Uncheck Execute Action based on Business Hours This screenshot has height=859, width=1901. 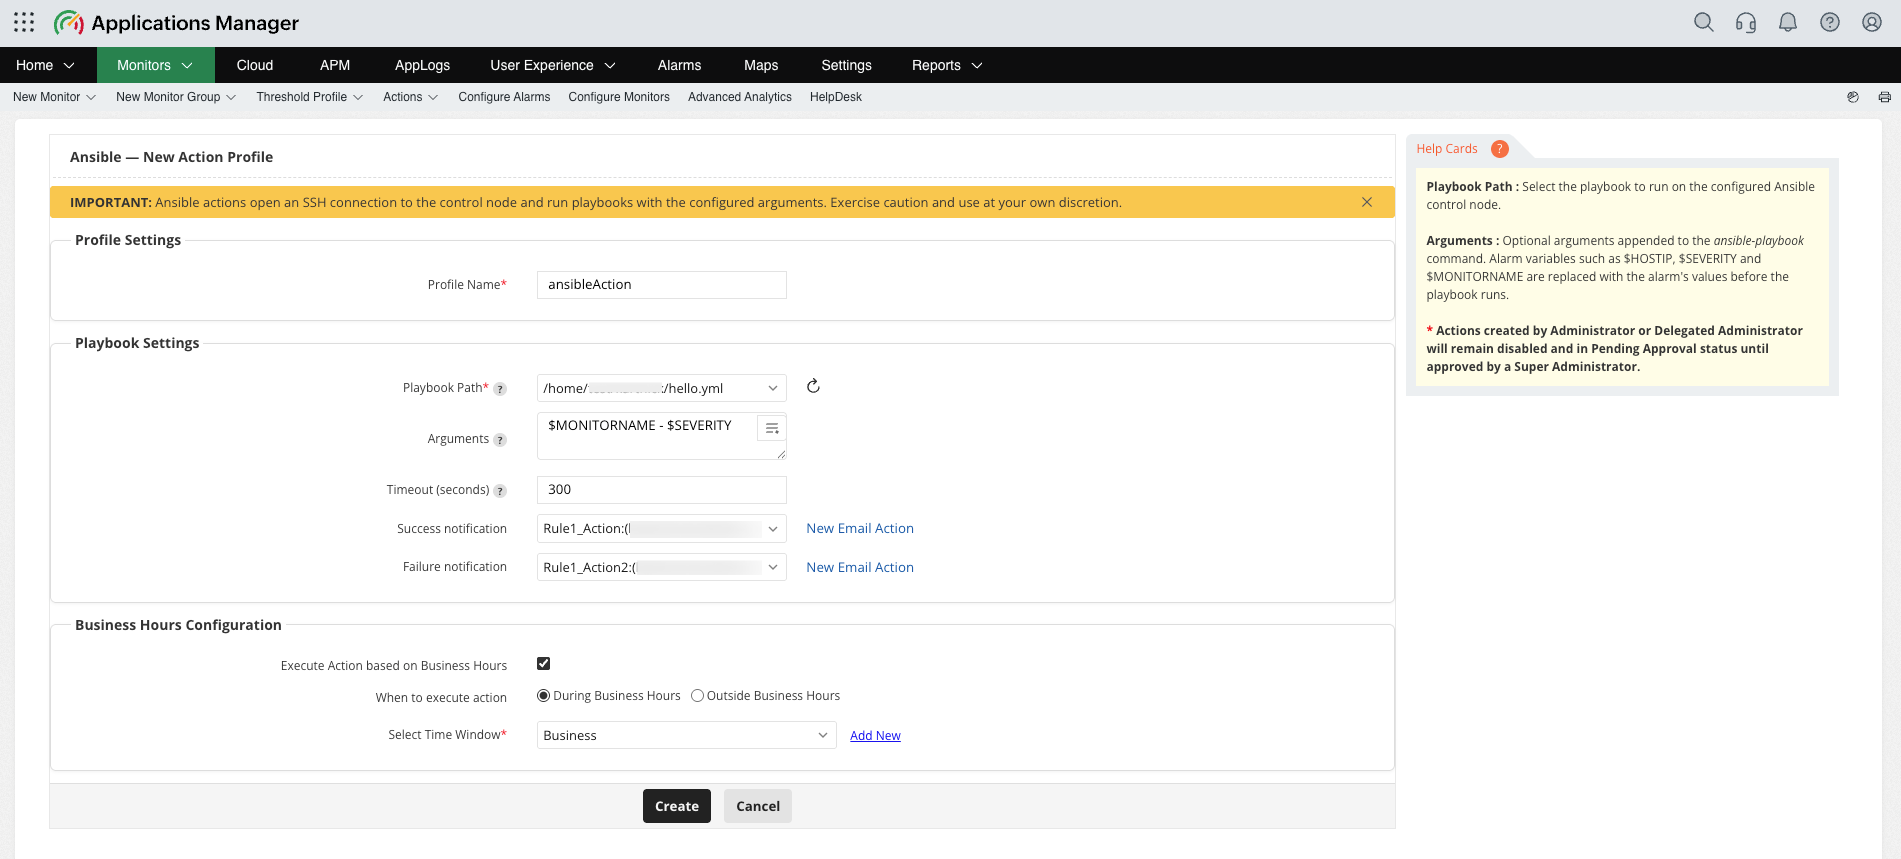click(x=544, y=664)
